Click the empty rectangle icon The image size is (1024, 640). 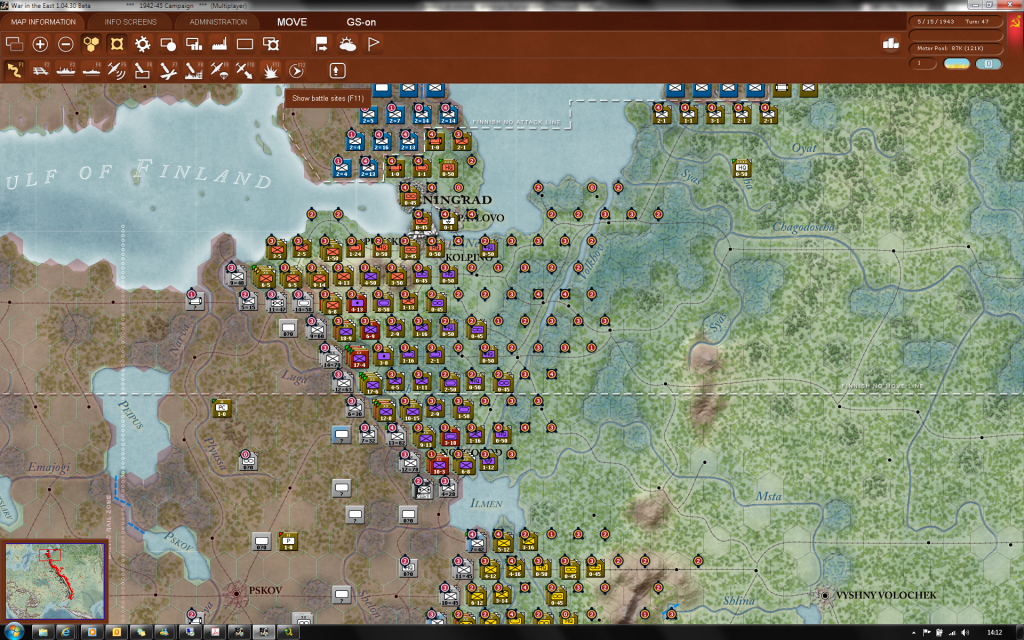[x=245, y=44]
